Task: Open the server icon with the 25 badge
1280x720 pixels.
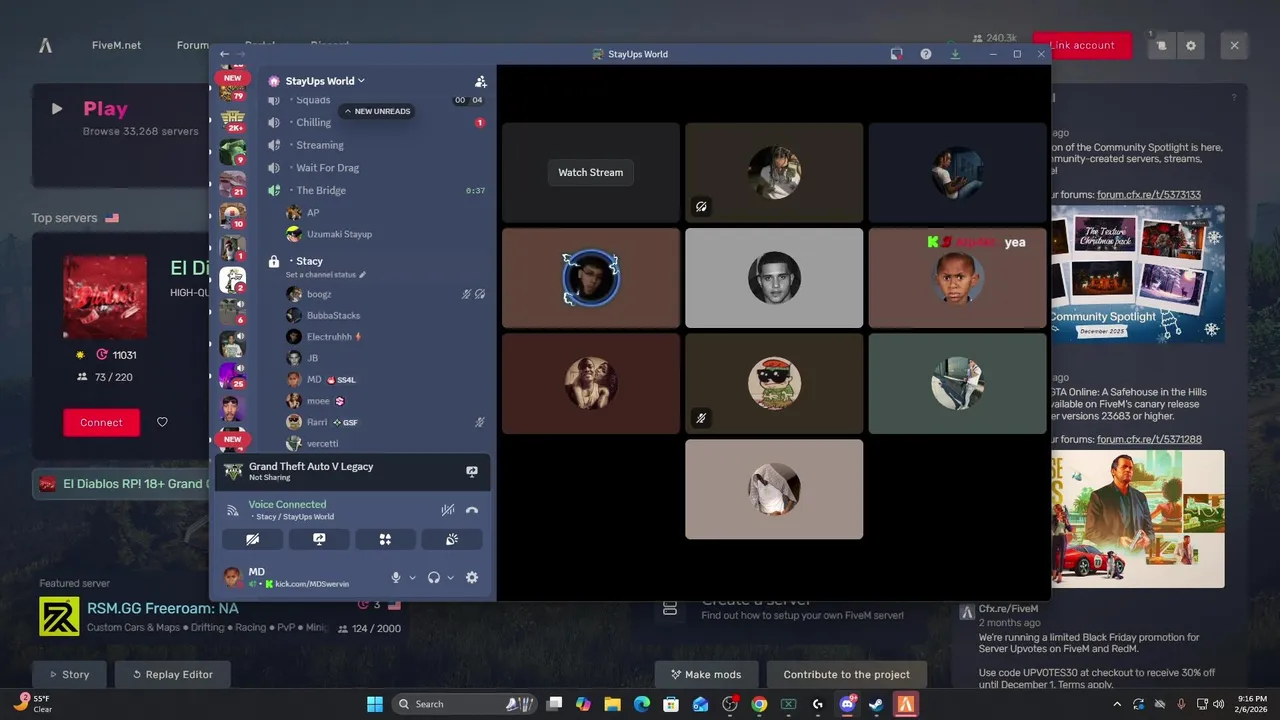Action: [232, 375]
